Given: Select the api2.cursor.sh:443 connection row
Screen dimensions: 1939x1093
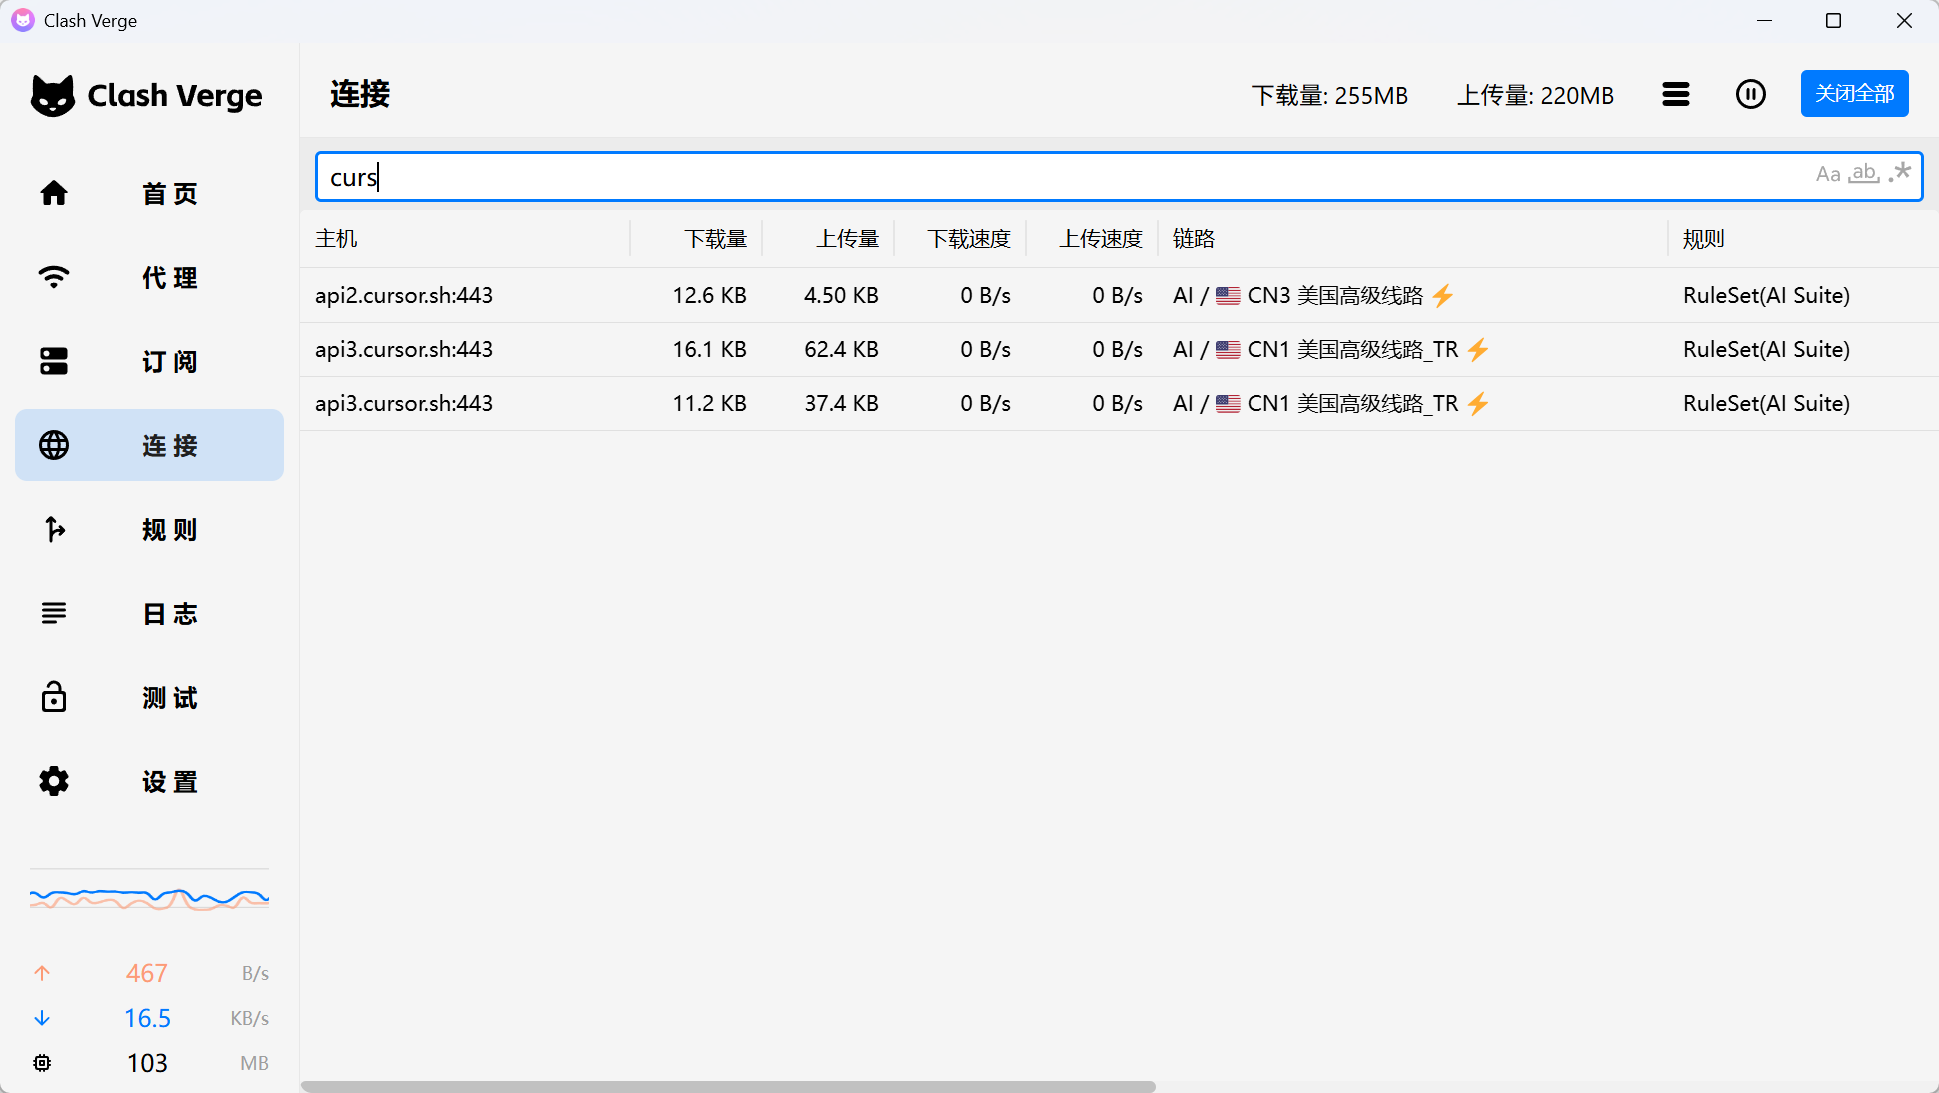Looking at the screenshot, I should (404, 295).
